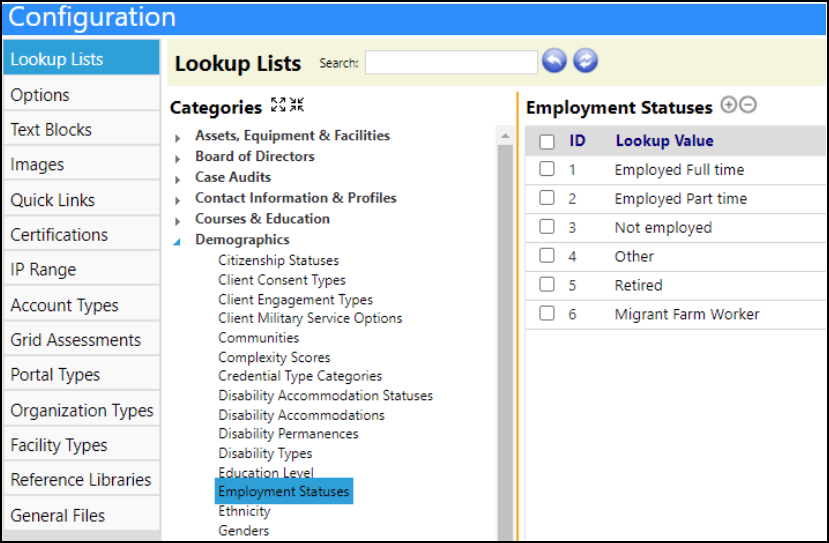Select Disability Permanences in the tree

coord(288,434)
